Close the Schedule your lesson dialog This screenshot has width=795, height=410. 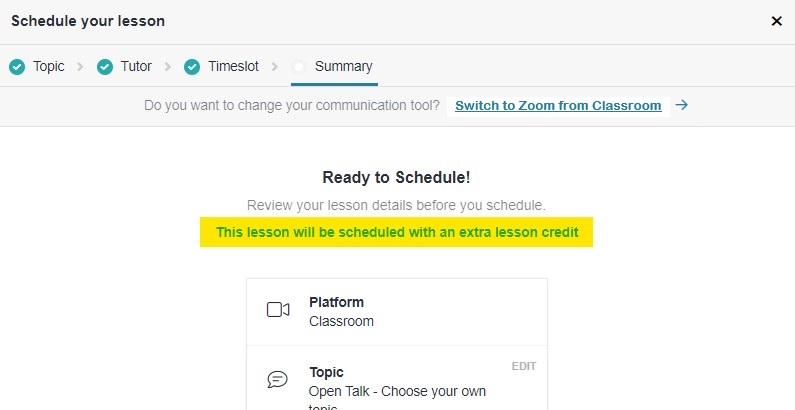pyautogui.click(x=776, y=21)
